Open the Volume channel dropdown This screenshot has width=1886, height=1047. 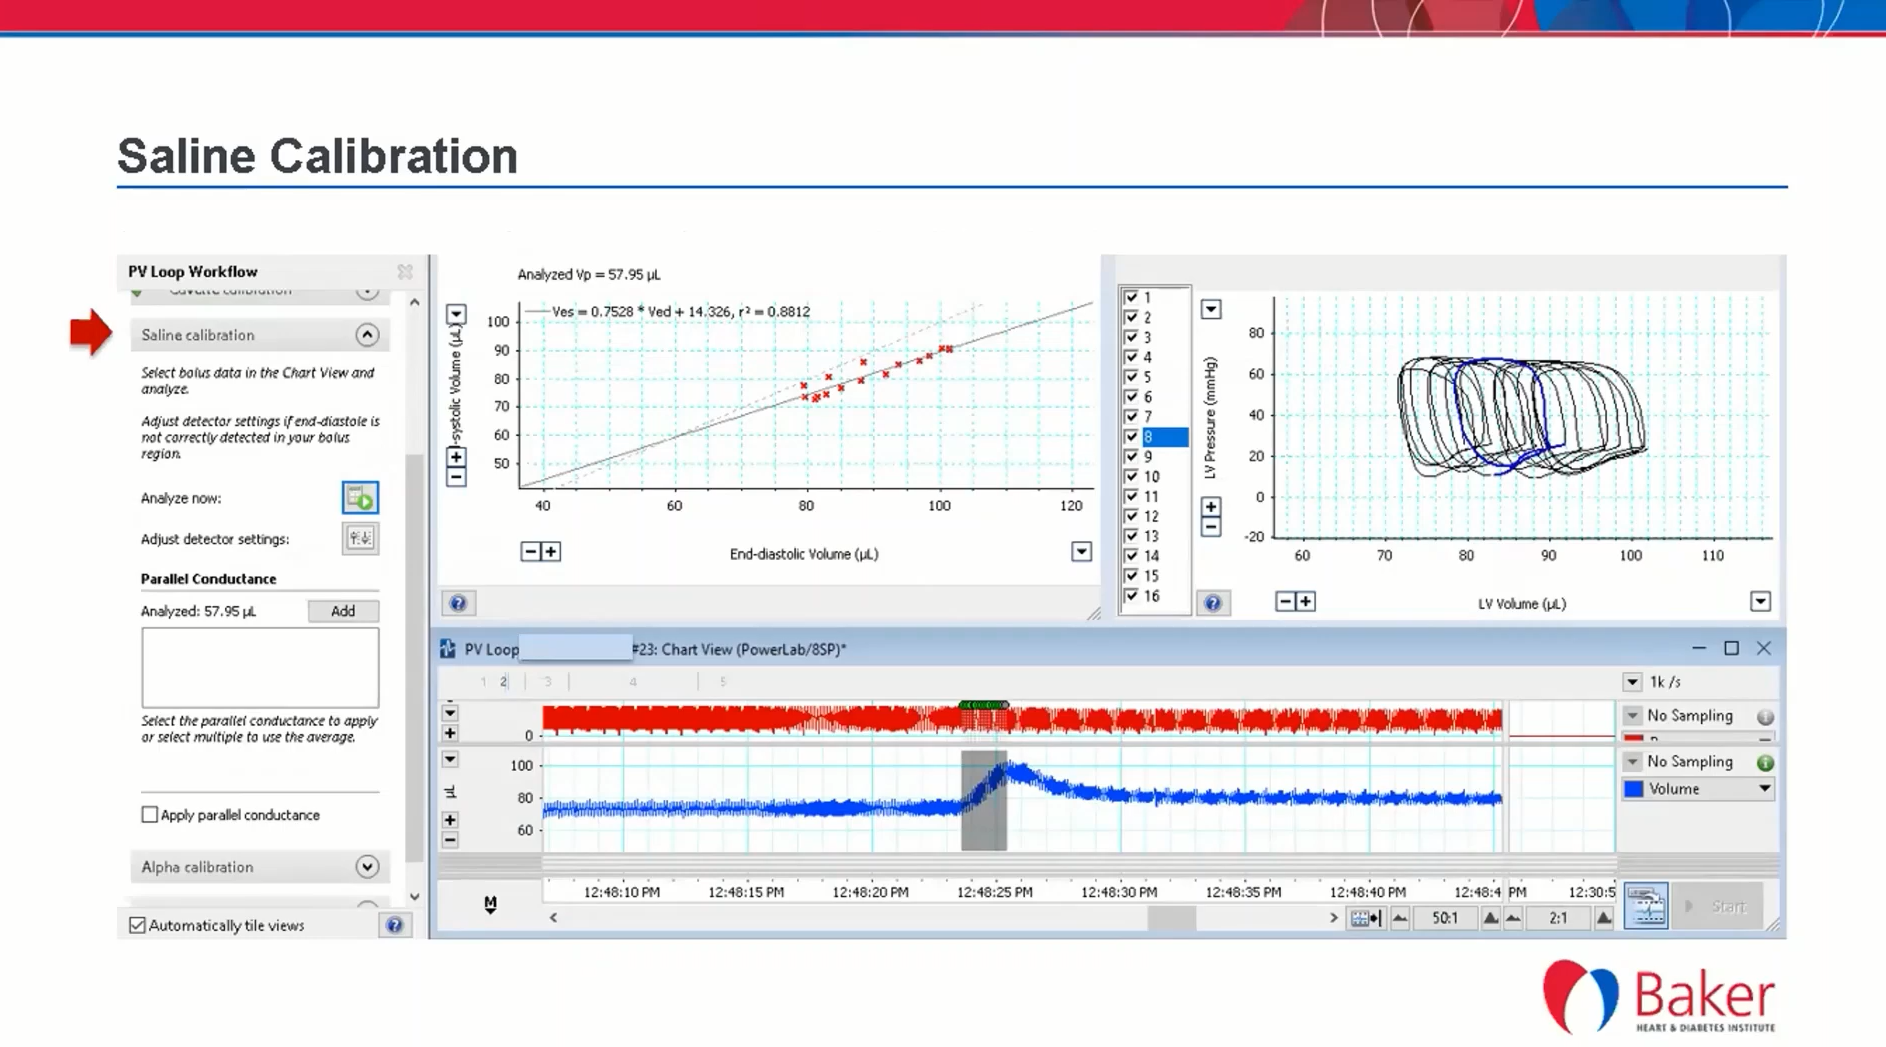tap(1764, 789)
